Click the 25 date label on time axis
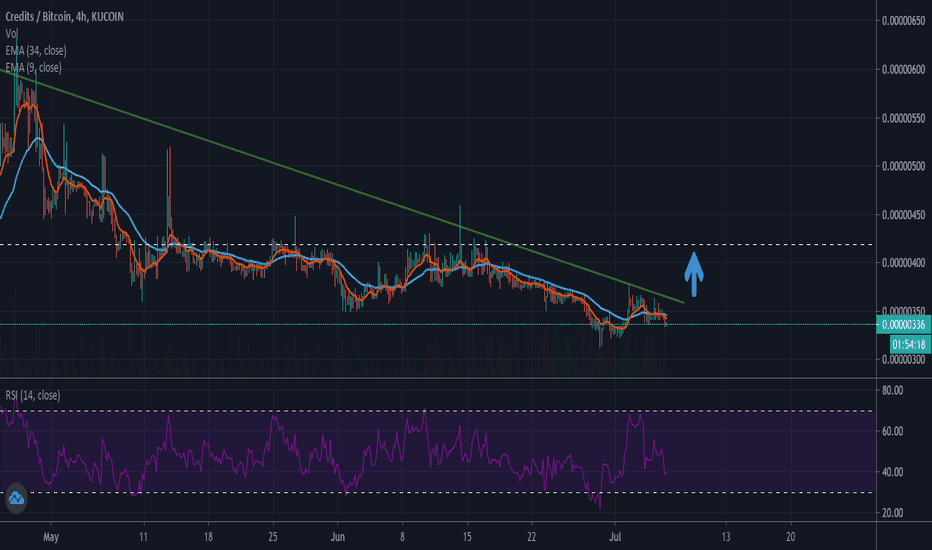 click(x=273, y=537)
